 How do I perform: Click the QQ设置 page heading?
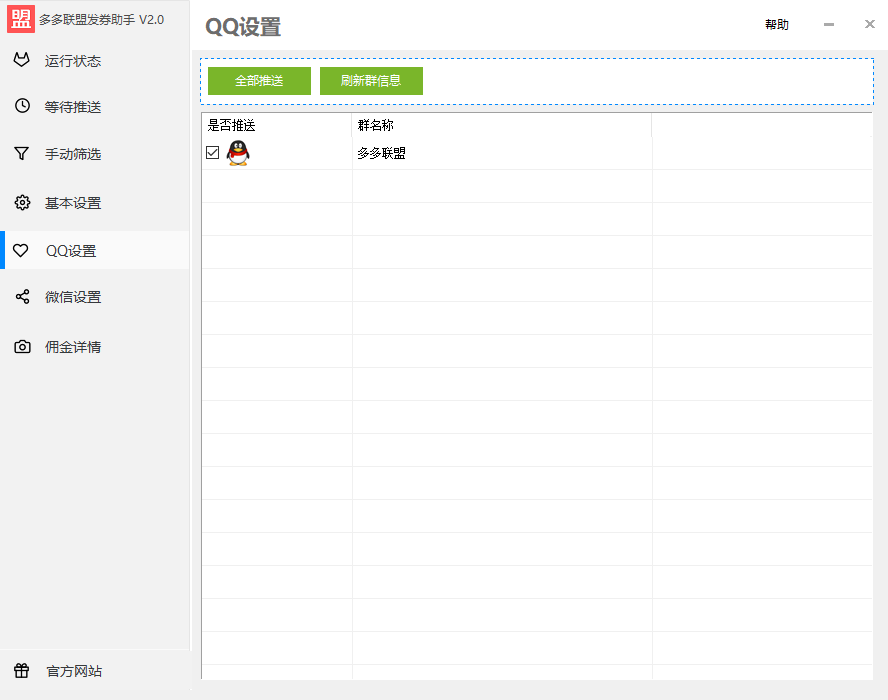tap(243, 27)
